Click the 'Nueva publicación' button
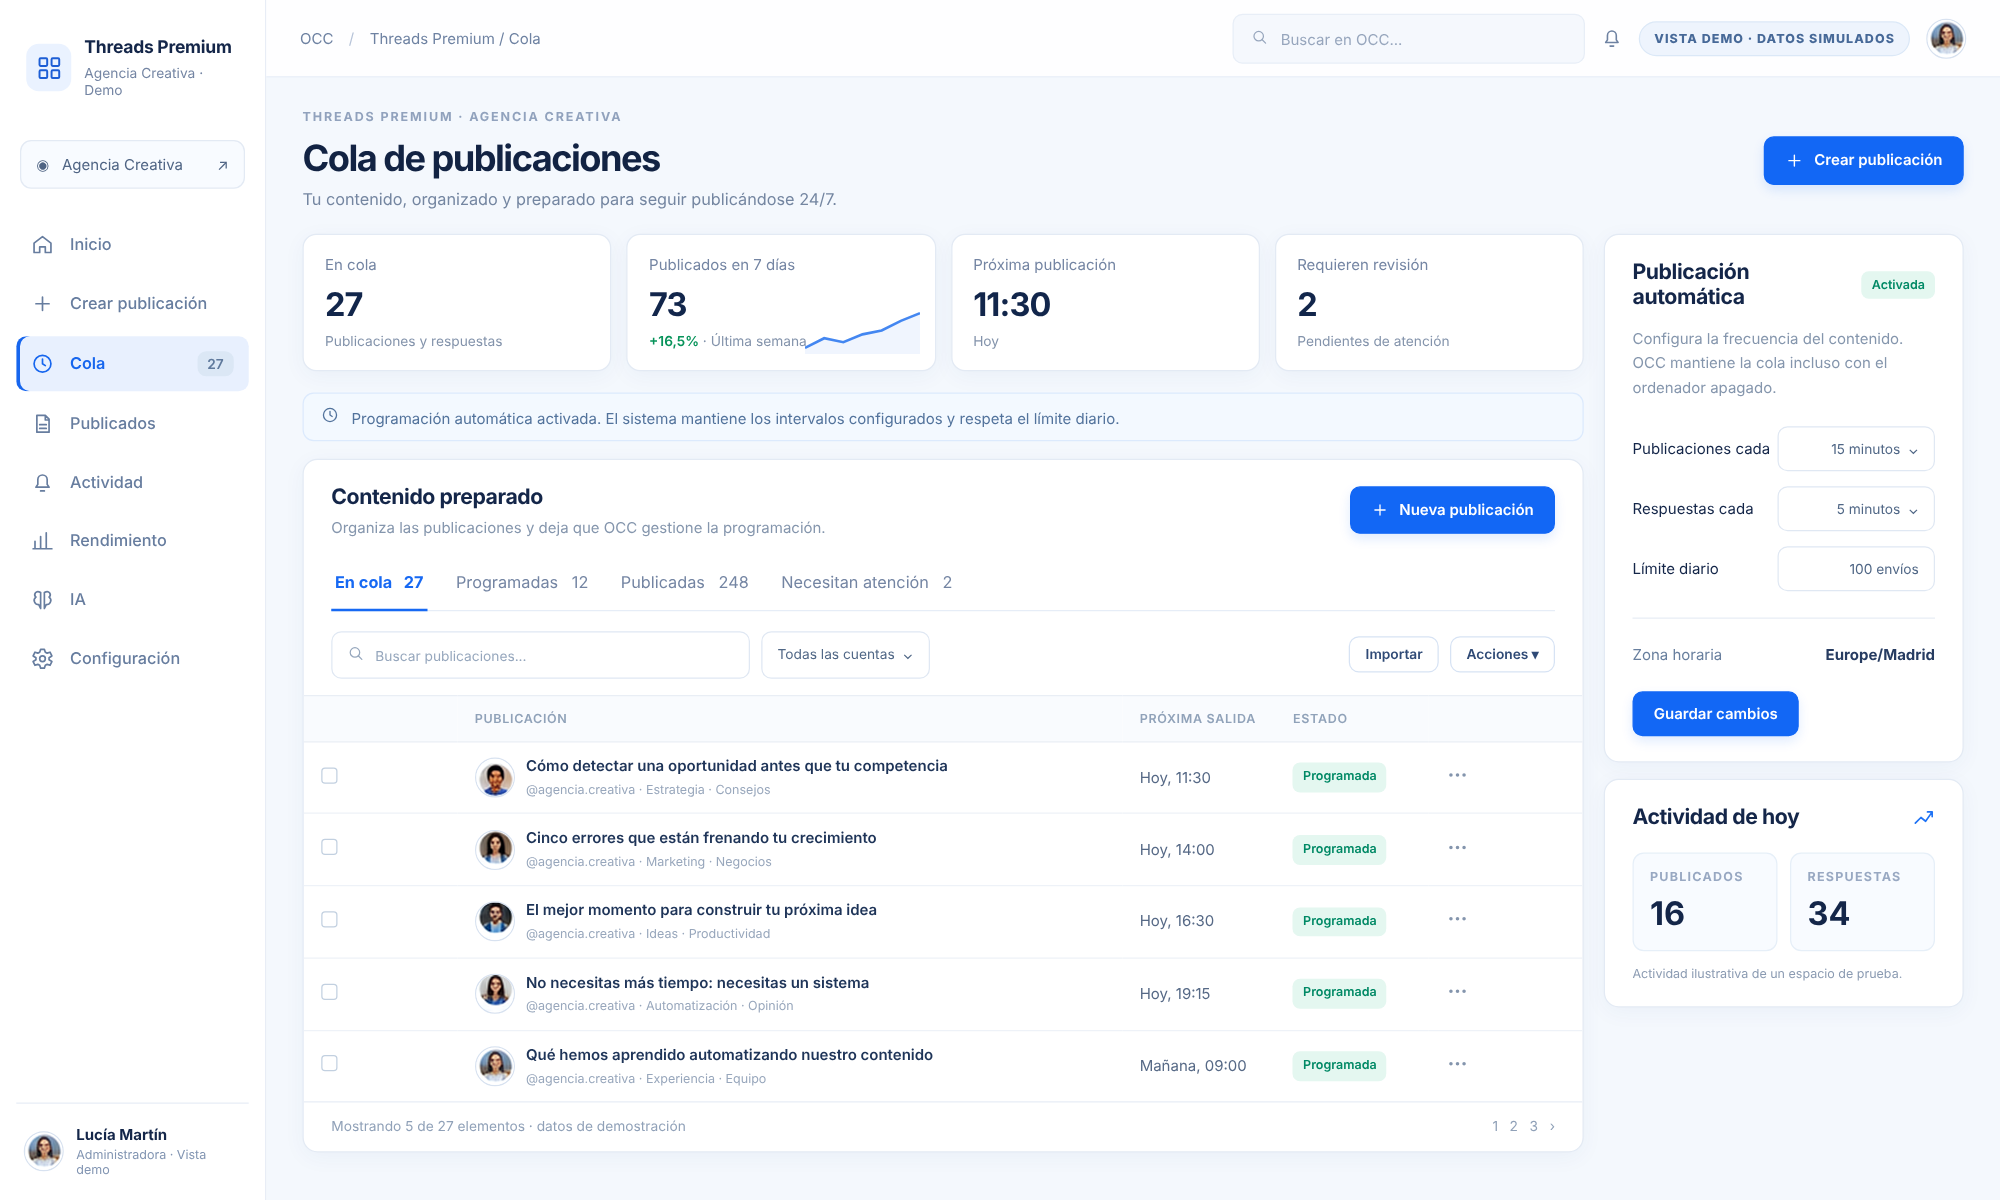 click(x=1452, y=510)
